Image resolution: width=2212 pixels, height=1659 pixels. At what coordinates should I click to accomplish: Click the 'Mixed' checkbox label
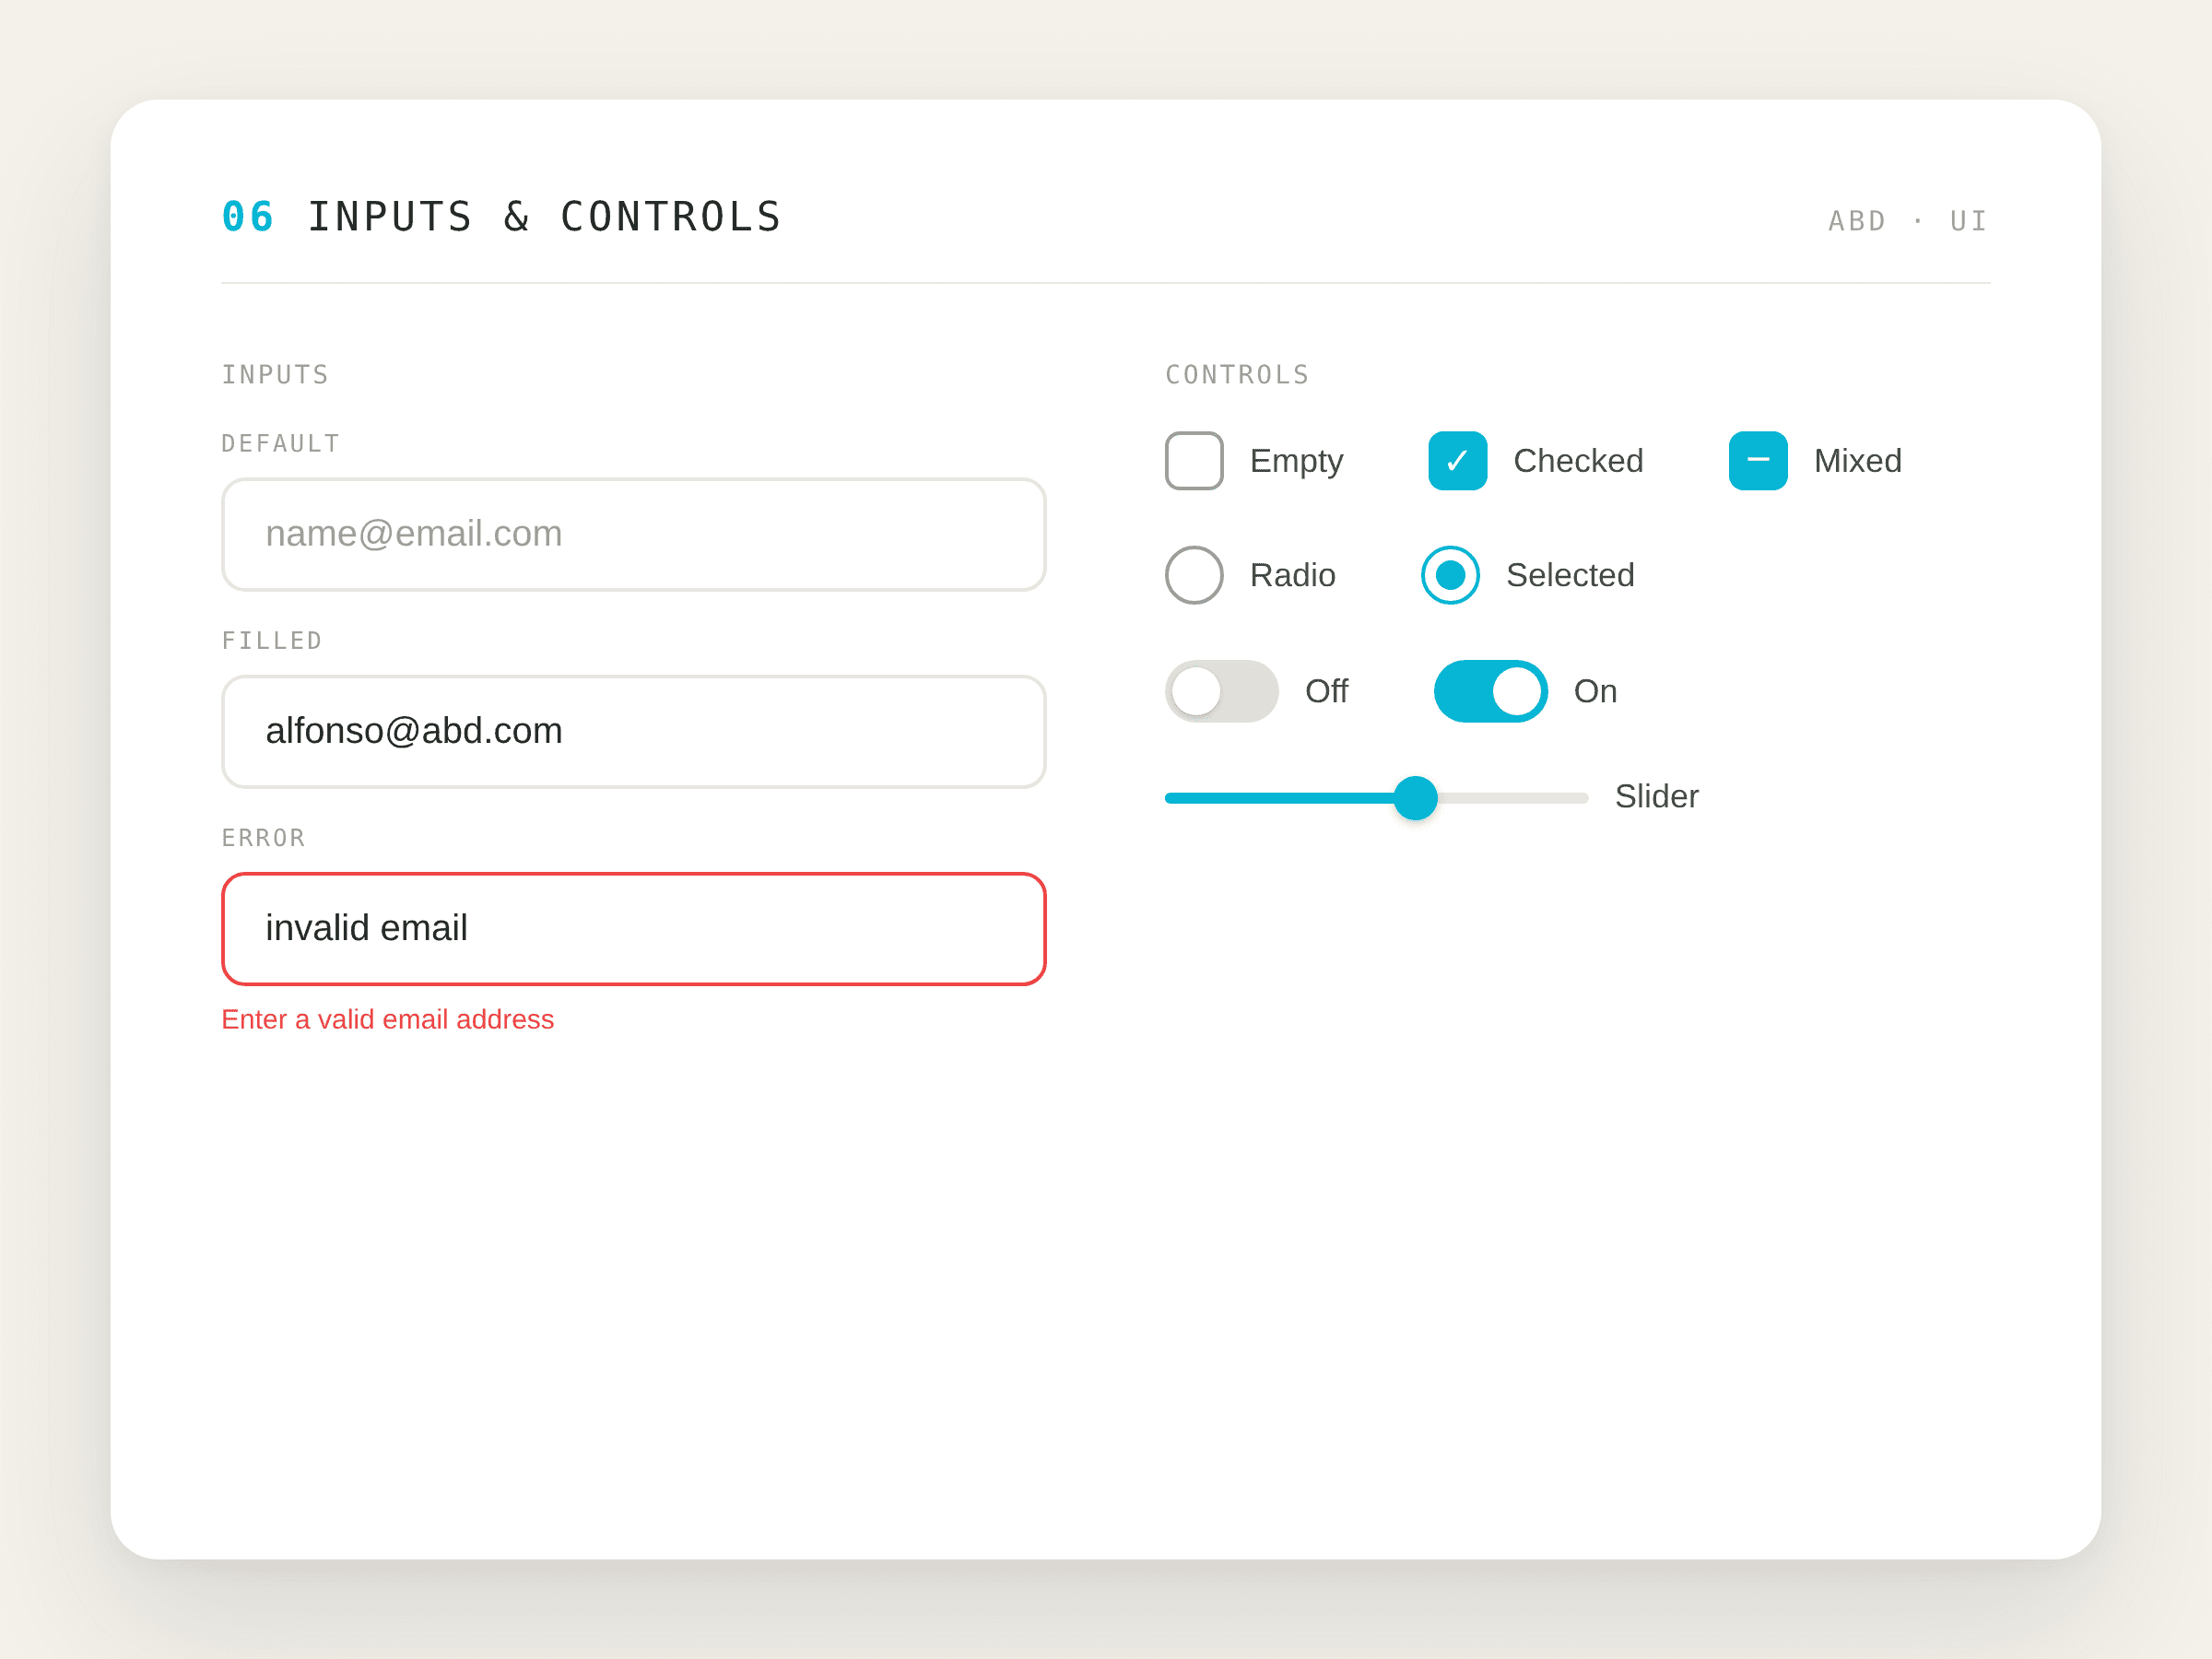(1858, 461)
